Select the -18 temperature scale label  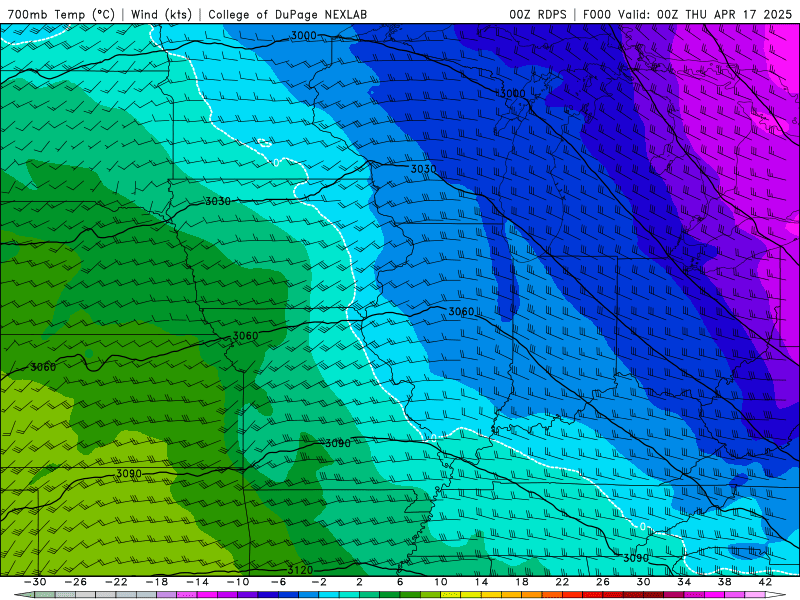157,582
